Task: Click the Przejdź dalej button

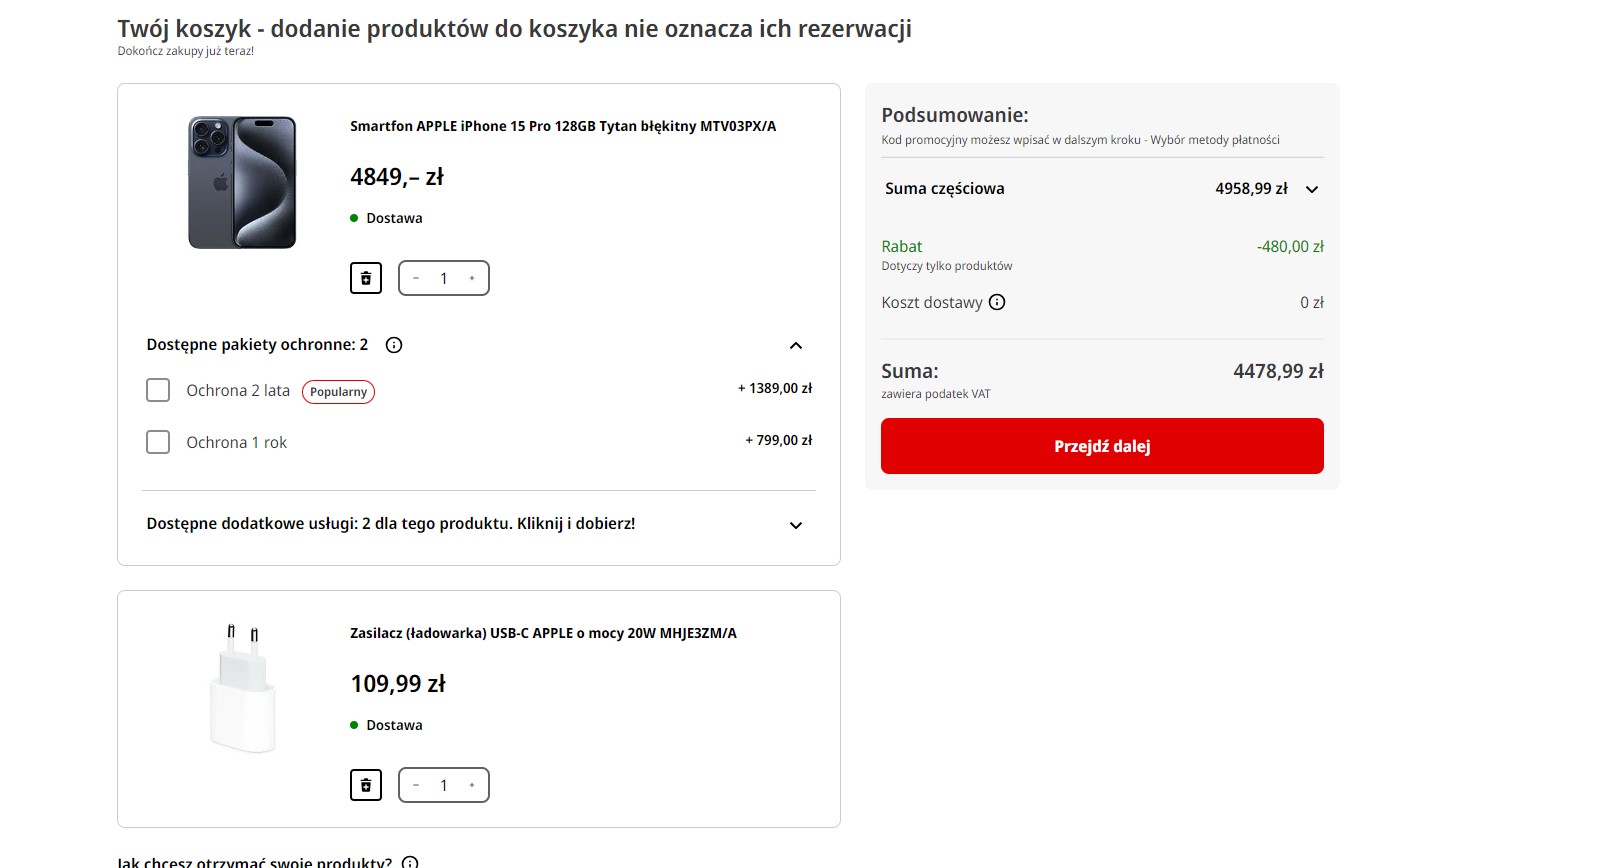Action: [1102, 446]
